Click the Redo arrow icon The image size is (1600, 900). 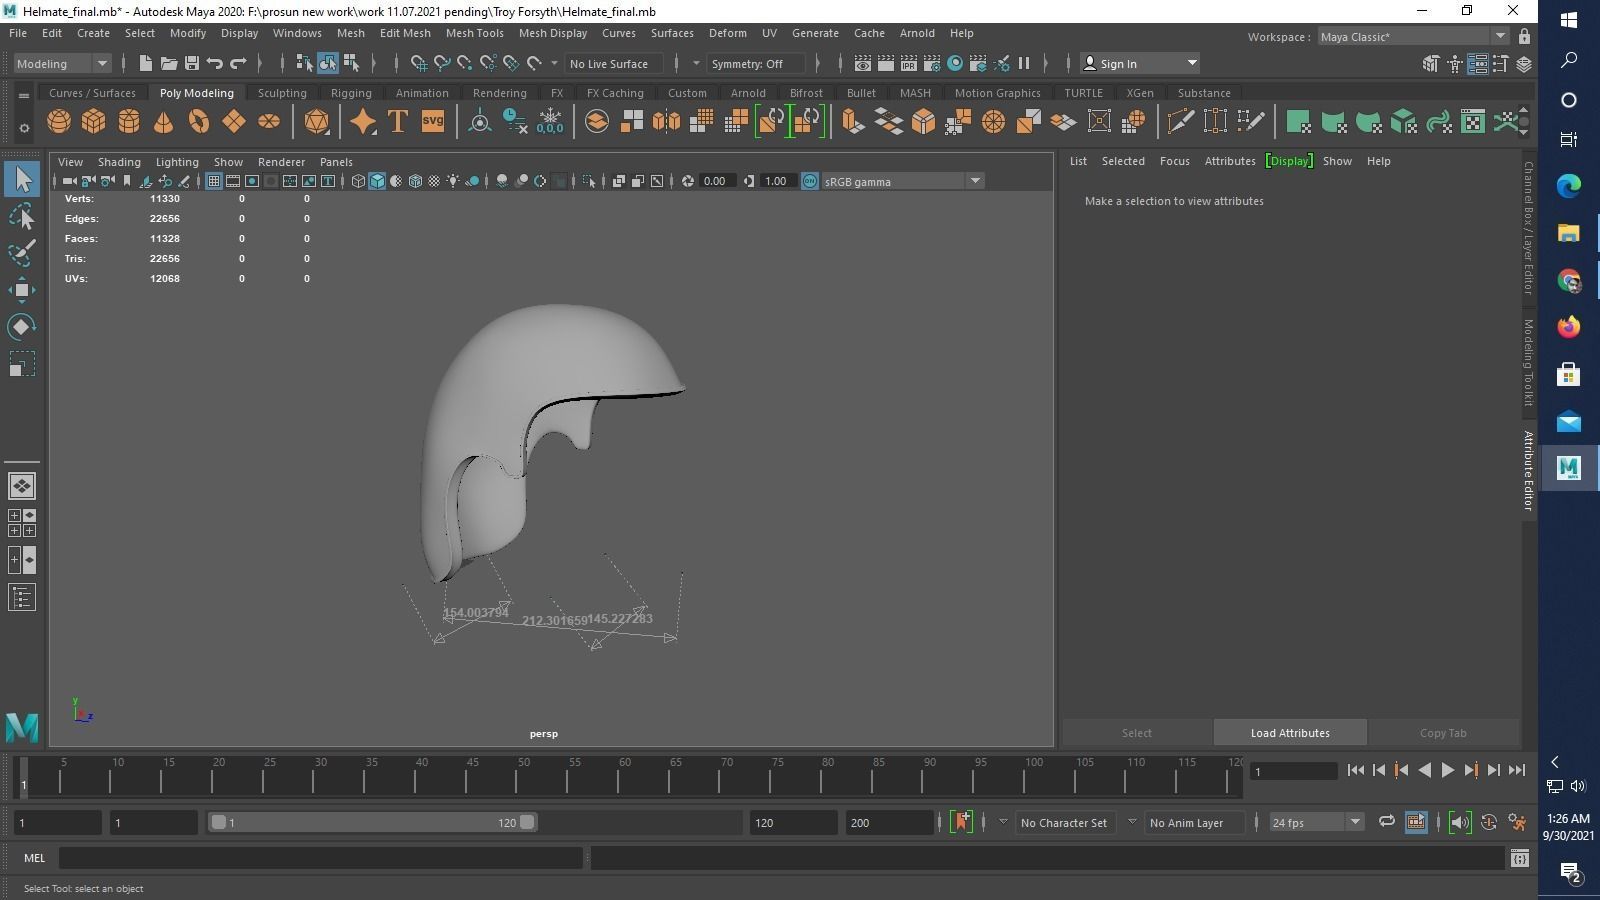click(238, 63)
